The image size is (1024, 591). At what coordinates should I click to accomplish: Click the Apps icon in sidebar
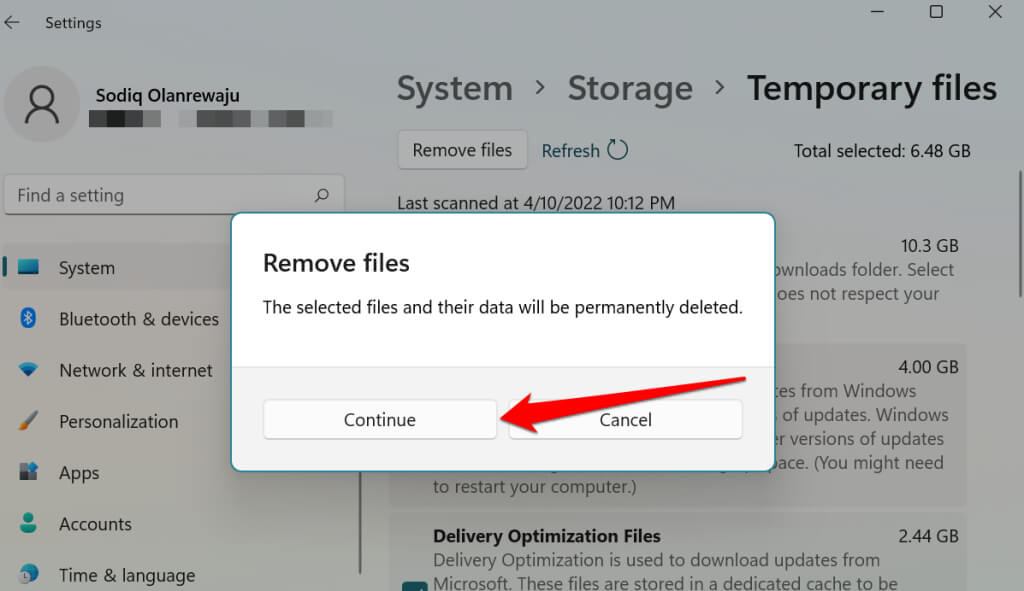(28, 472)
